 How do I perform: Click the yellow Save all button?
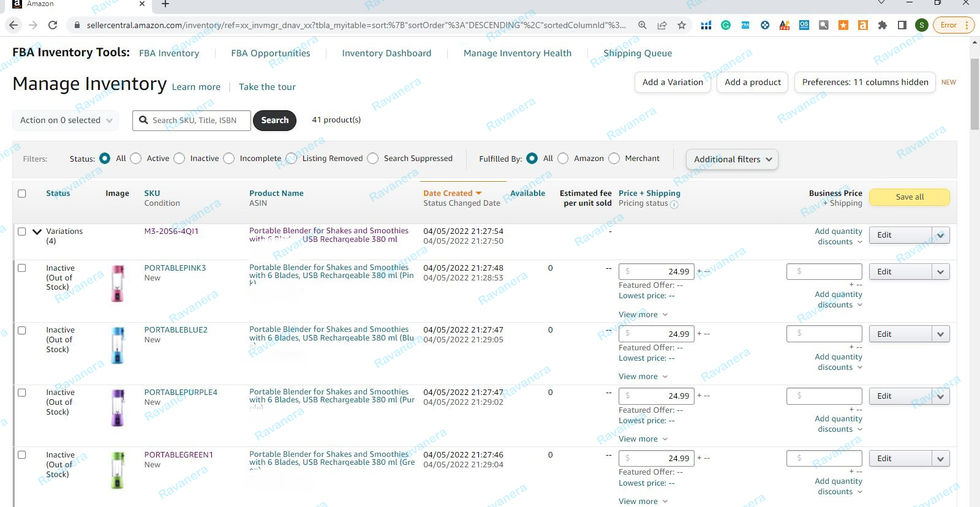coord(909,197)
